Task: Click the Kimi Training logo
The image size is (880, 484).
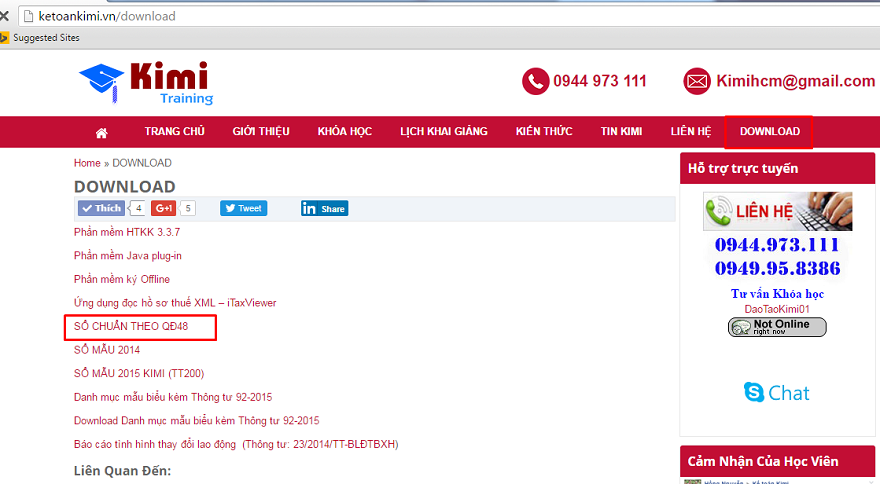Action: (x=145, y=83)
